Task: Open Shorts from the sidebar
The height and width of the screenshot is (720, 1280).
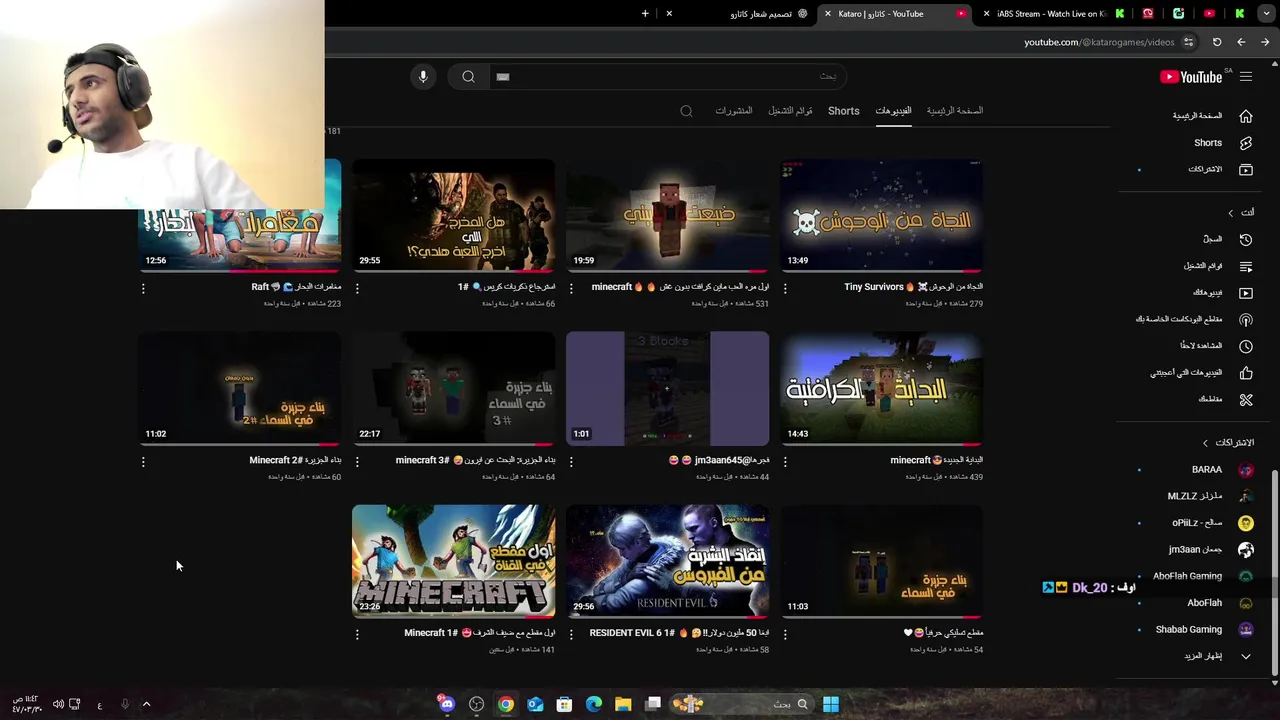Action: (x=1208, y=143)
